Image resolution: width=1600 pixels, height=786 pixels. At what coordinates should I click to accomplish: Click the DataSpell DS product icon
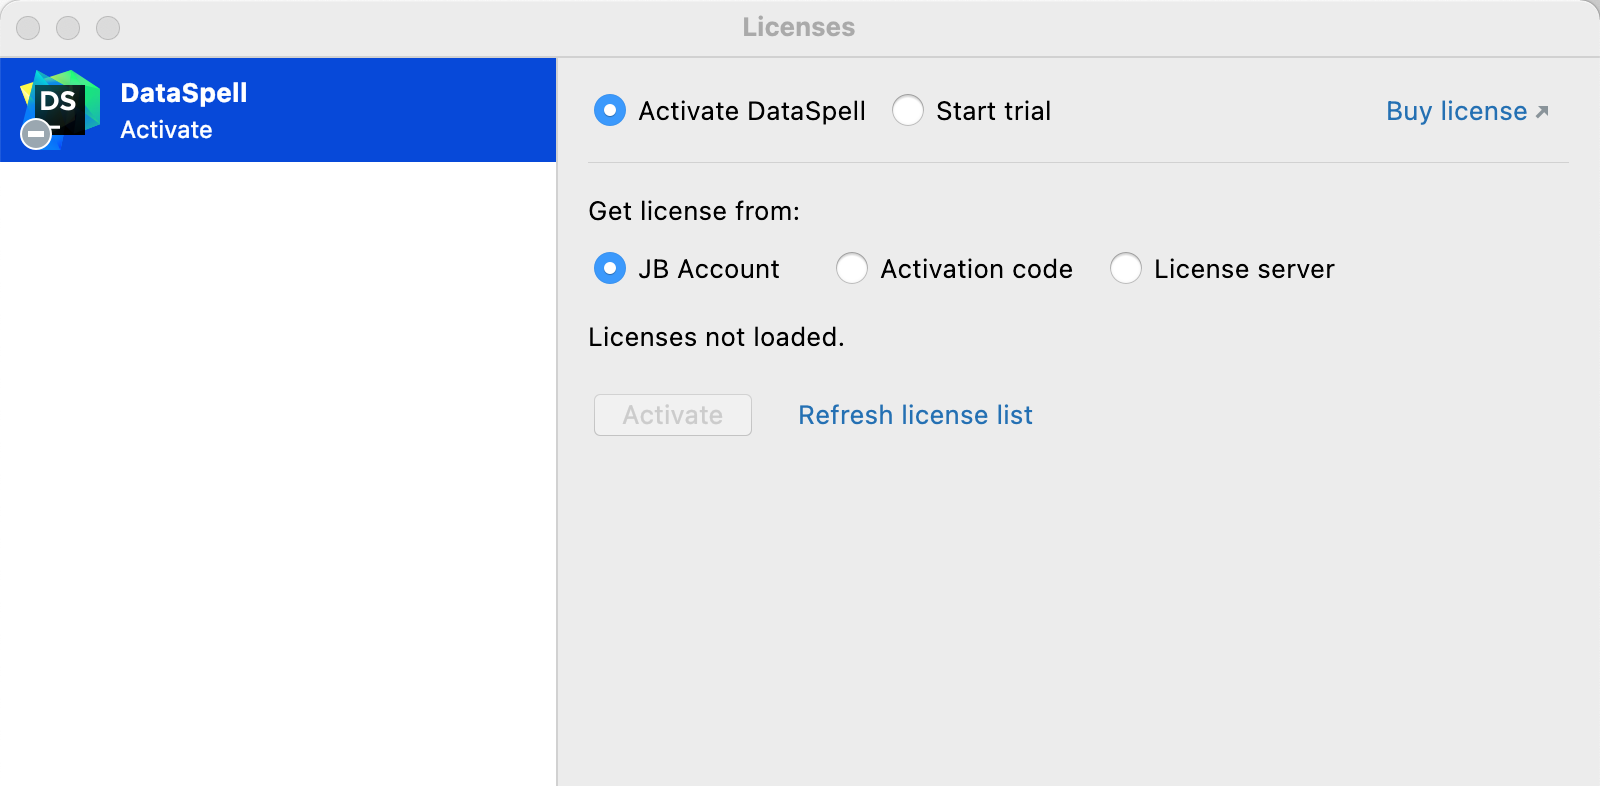click(x=60, y=109)
